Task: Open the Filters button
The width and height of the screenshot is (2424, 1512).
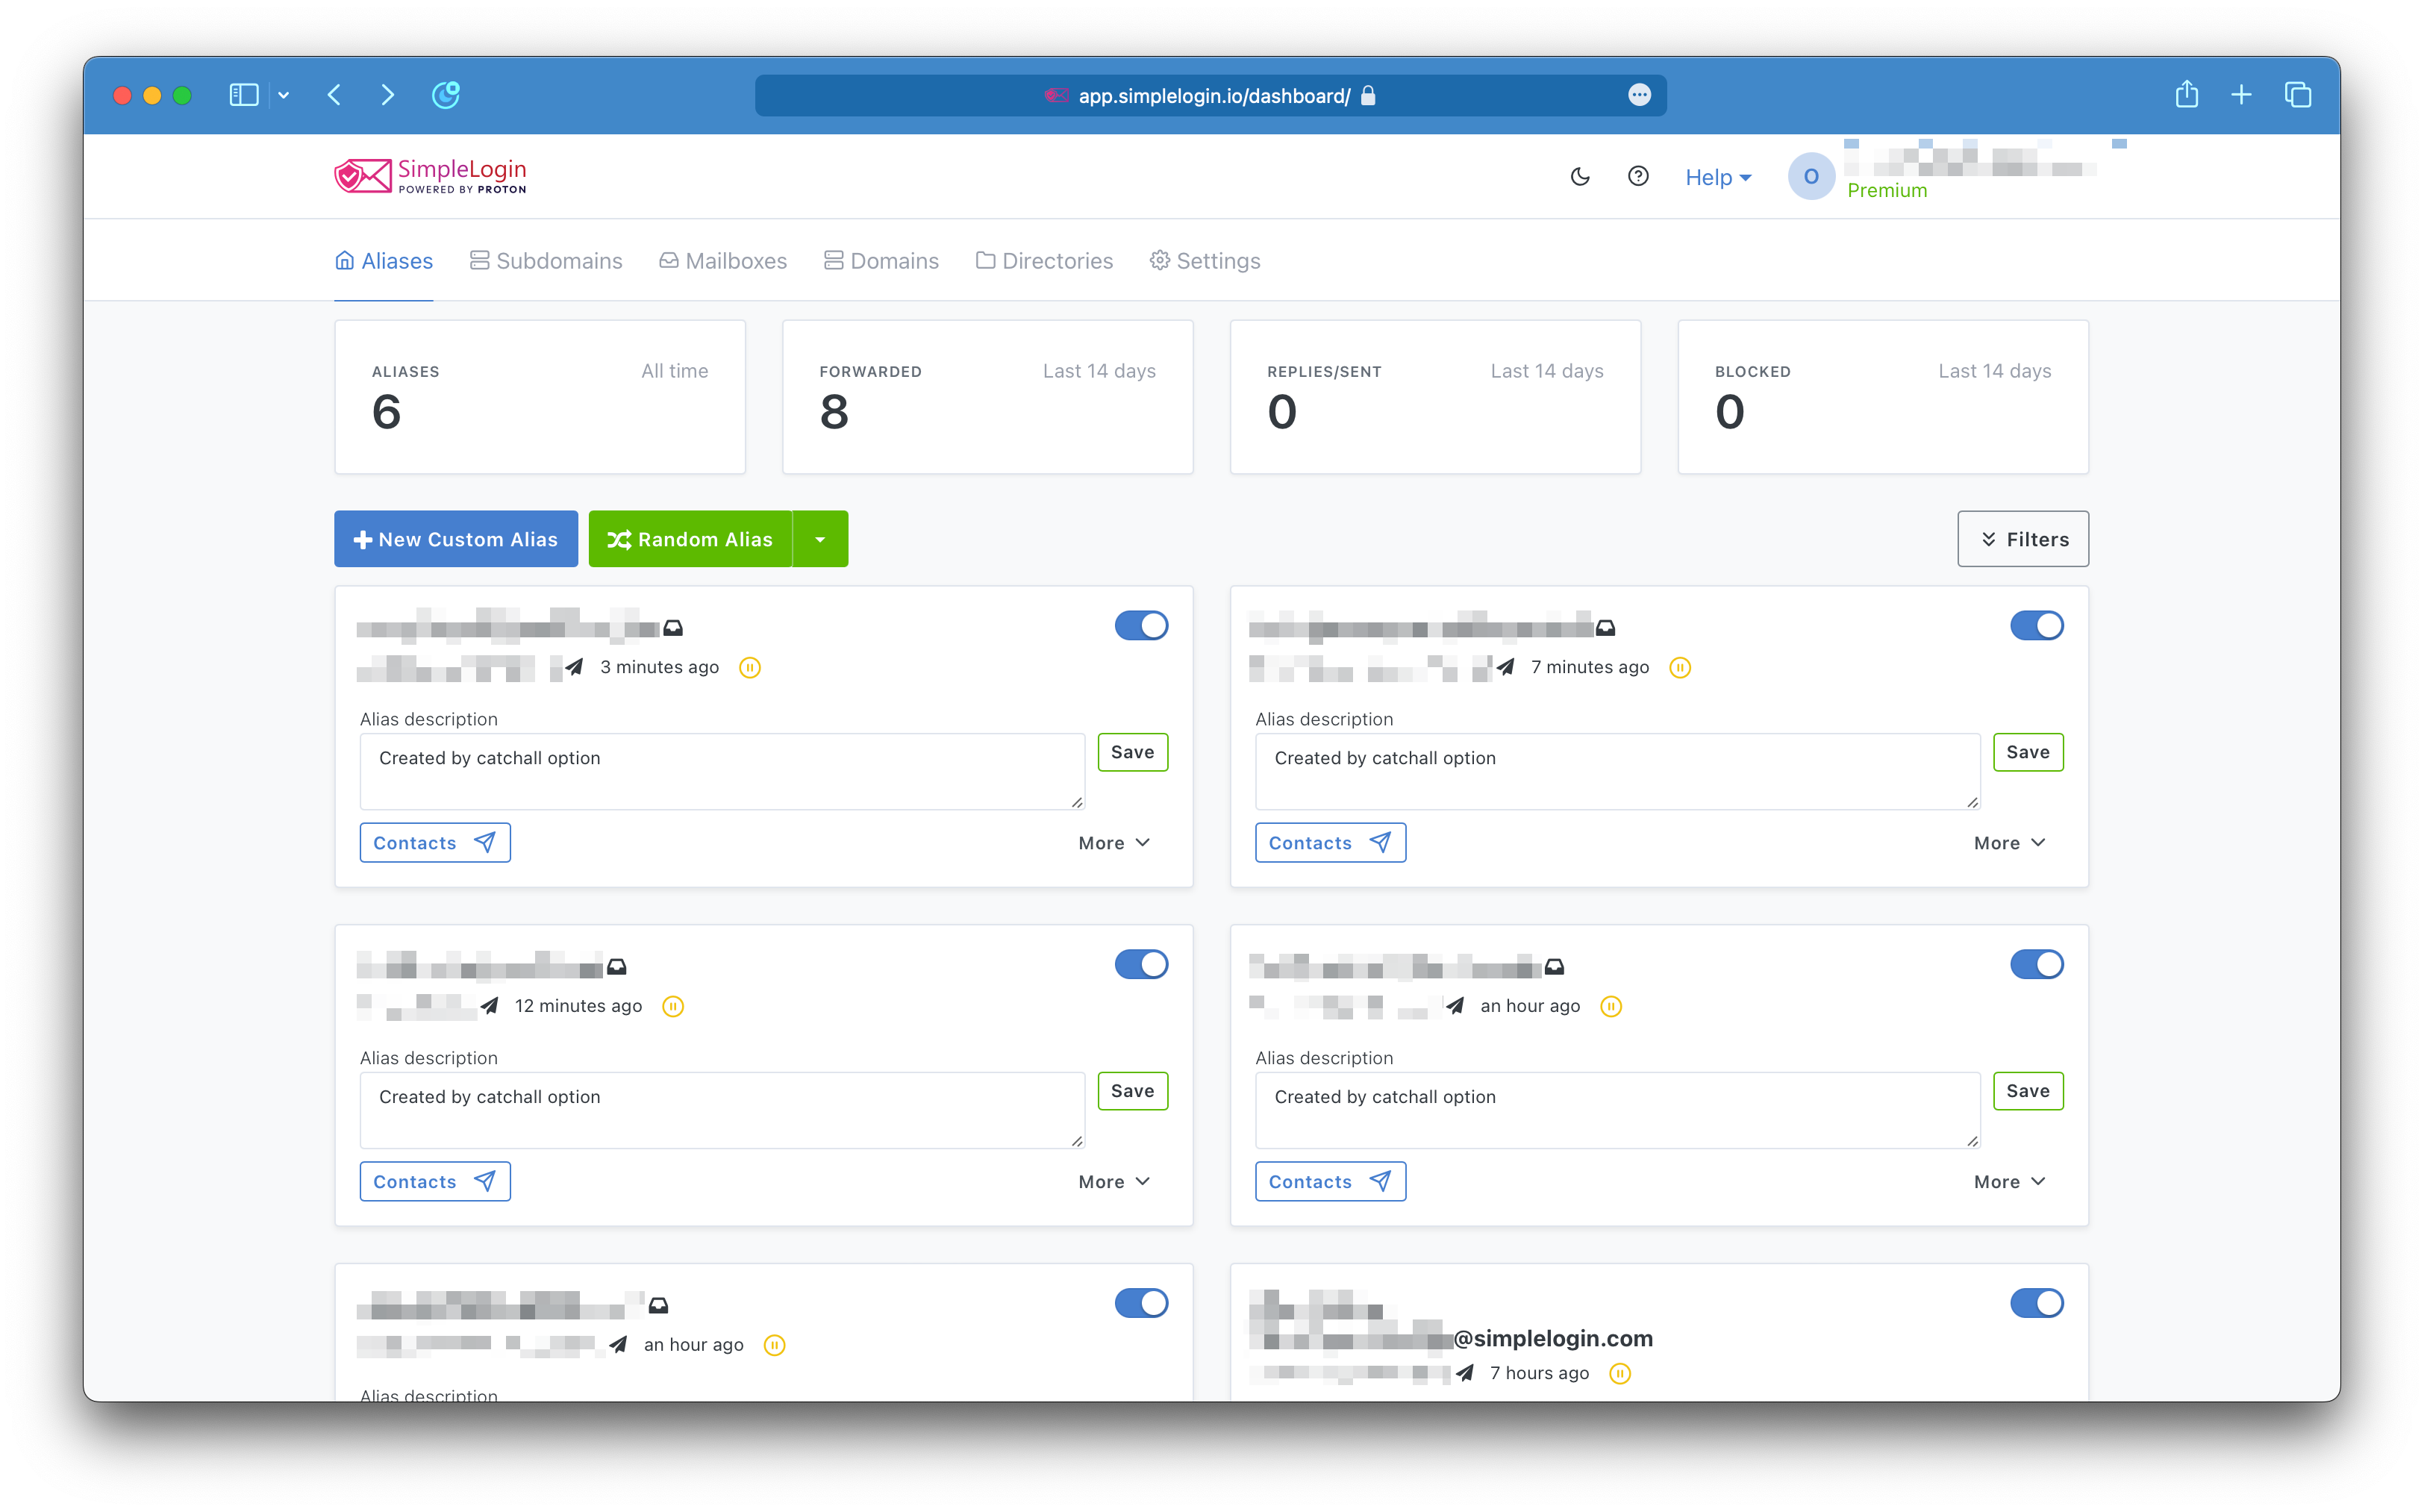Action: pyautogui.click(x=2022, y=540)
